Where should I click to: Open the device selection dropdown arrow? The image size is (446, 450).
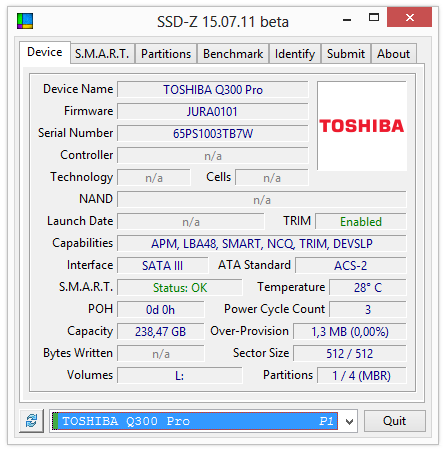point(349,421)
